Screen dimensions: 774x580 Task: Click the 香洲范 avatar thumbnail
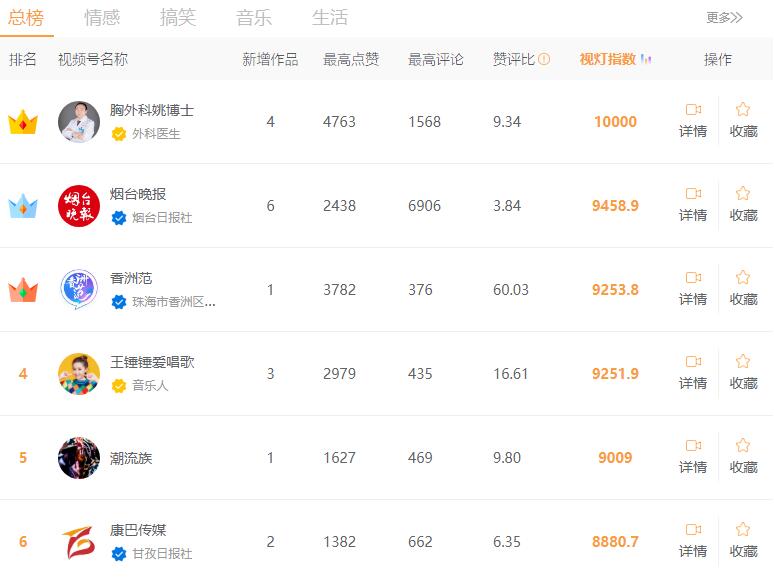[x=79, y=290]
